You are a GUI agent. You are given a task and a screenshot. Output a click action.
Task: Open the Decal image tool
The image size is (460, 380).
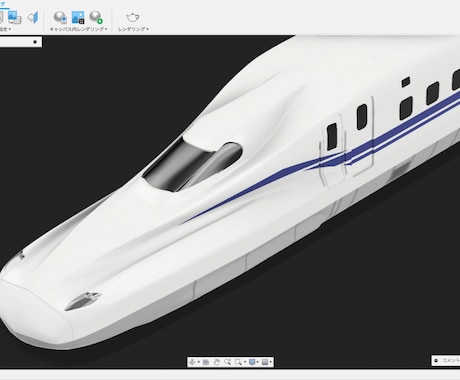point(14,17)
